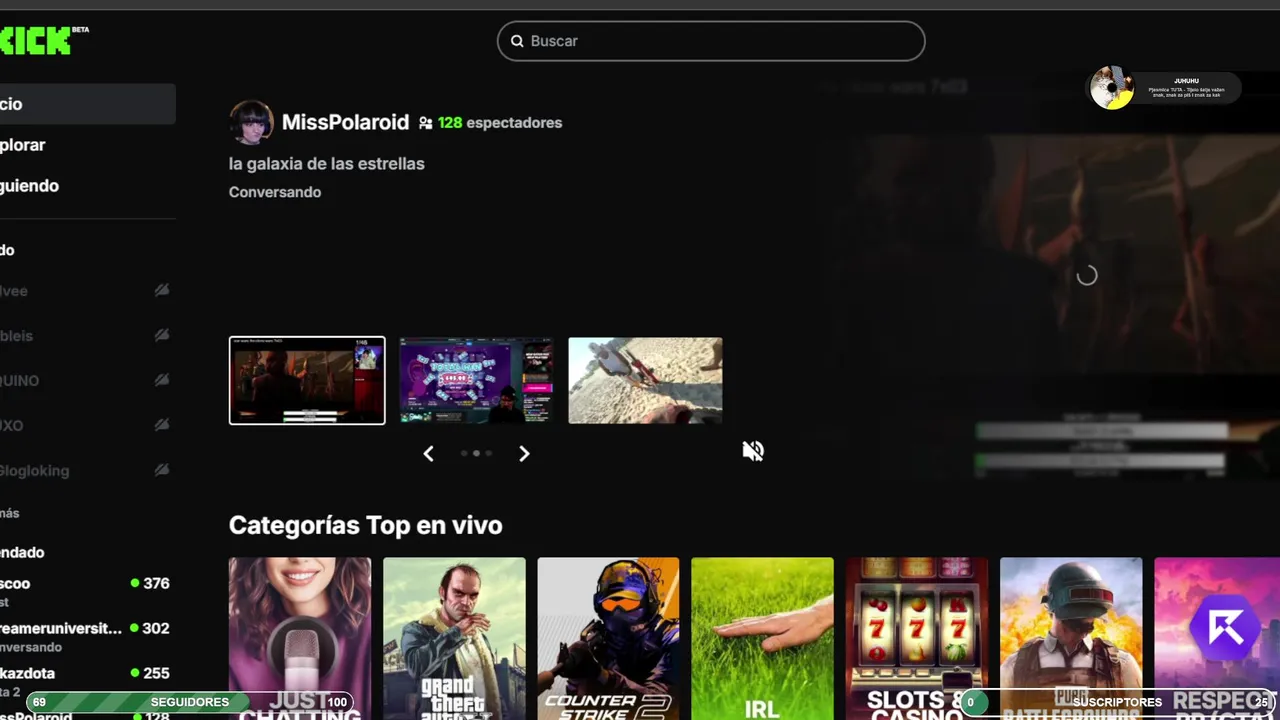This screenshot has height=720, width=1280.
Task: Expand the followed list with 'más'
Action: click(10, 513)
